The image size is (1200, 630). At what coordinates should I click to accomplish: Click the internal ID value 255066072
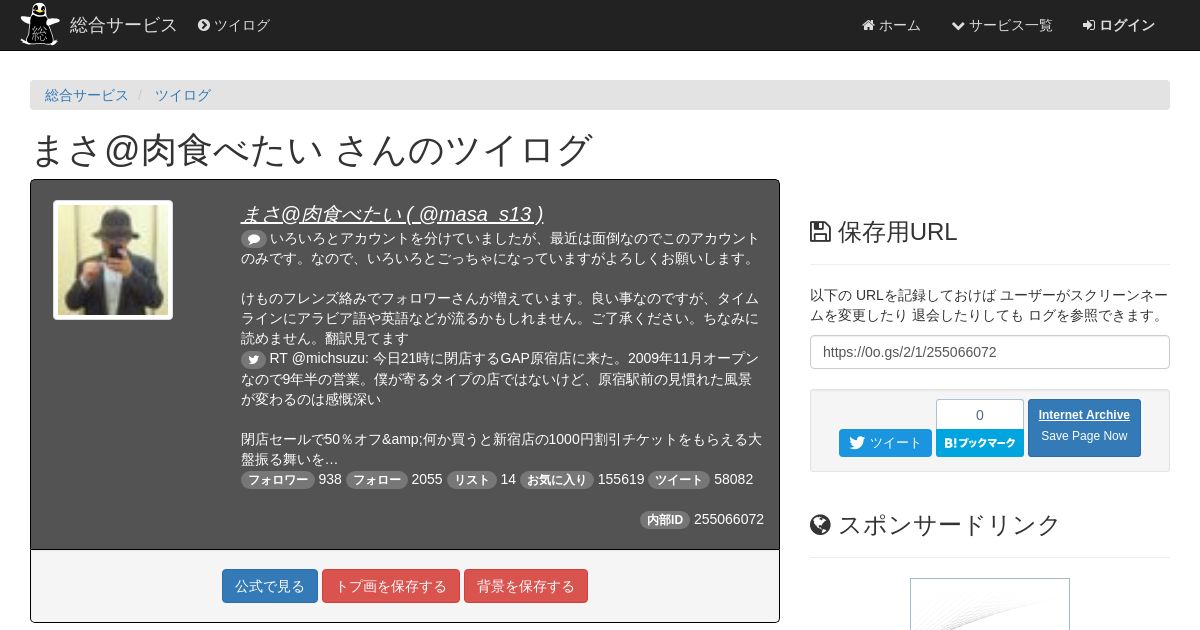729,520
